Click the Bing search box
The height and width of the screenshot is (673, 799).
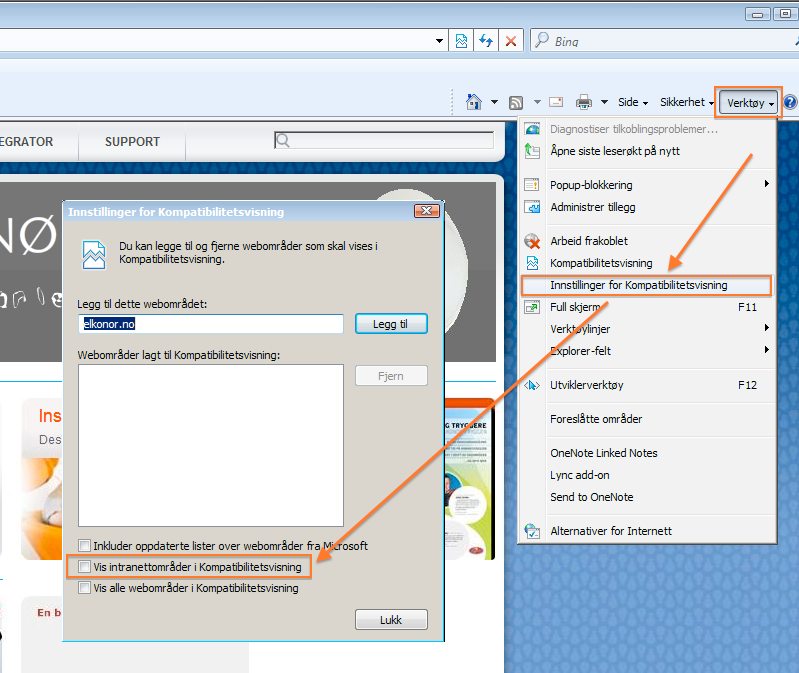(662, 41)
